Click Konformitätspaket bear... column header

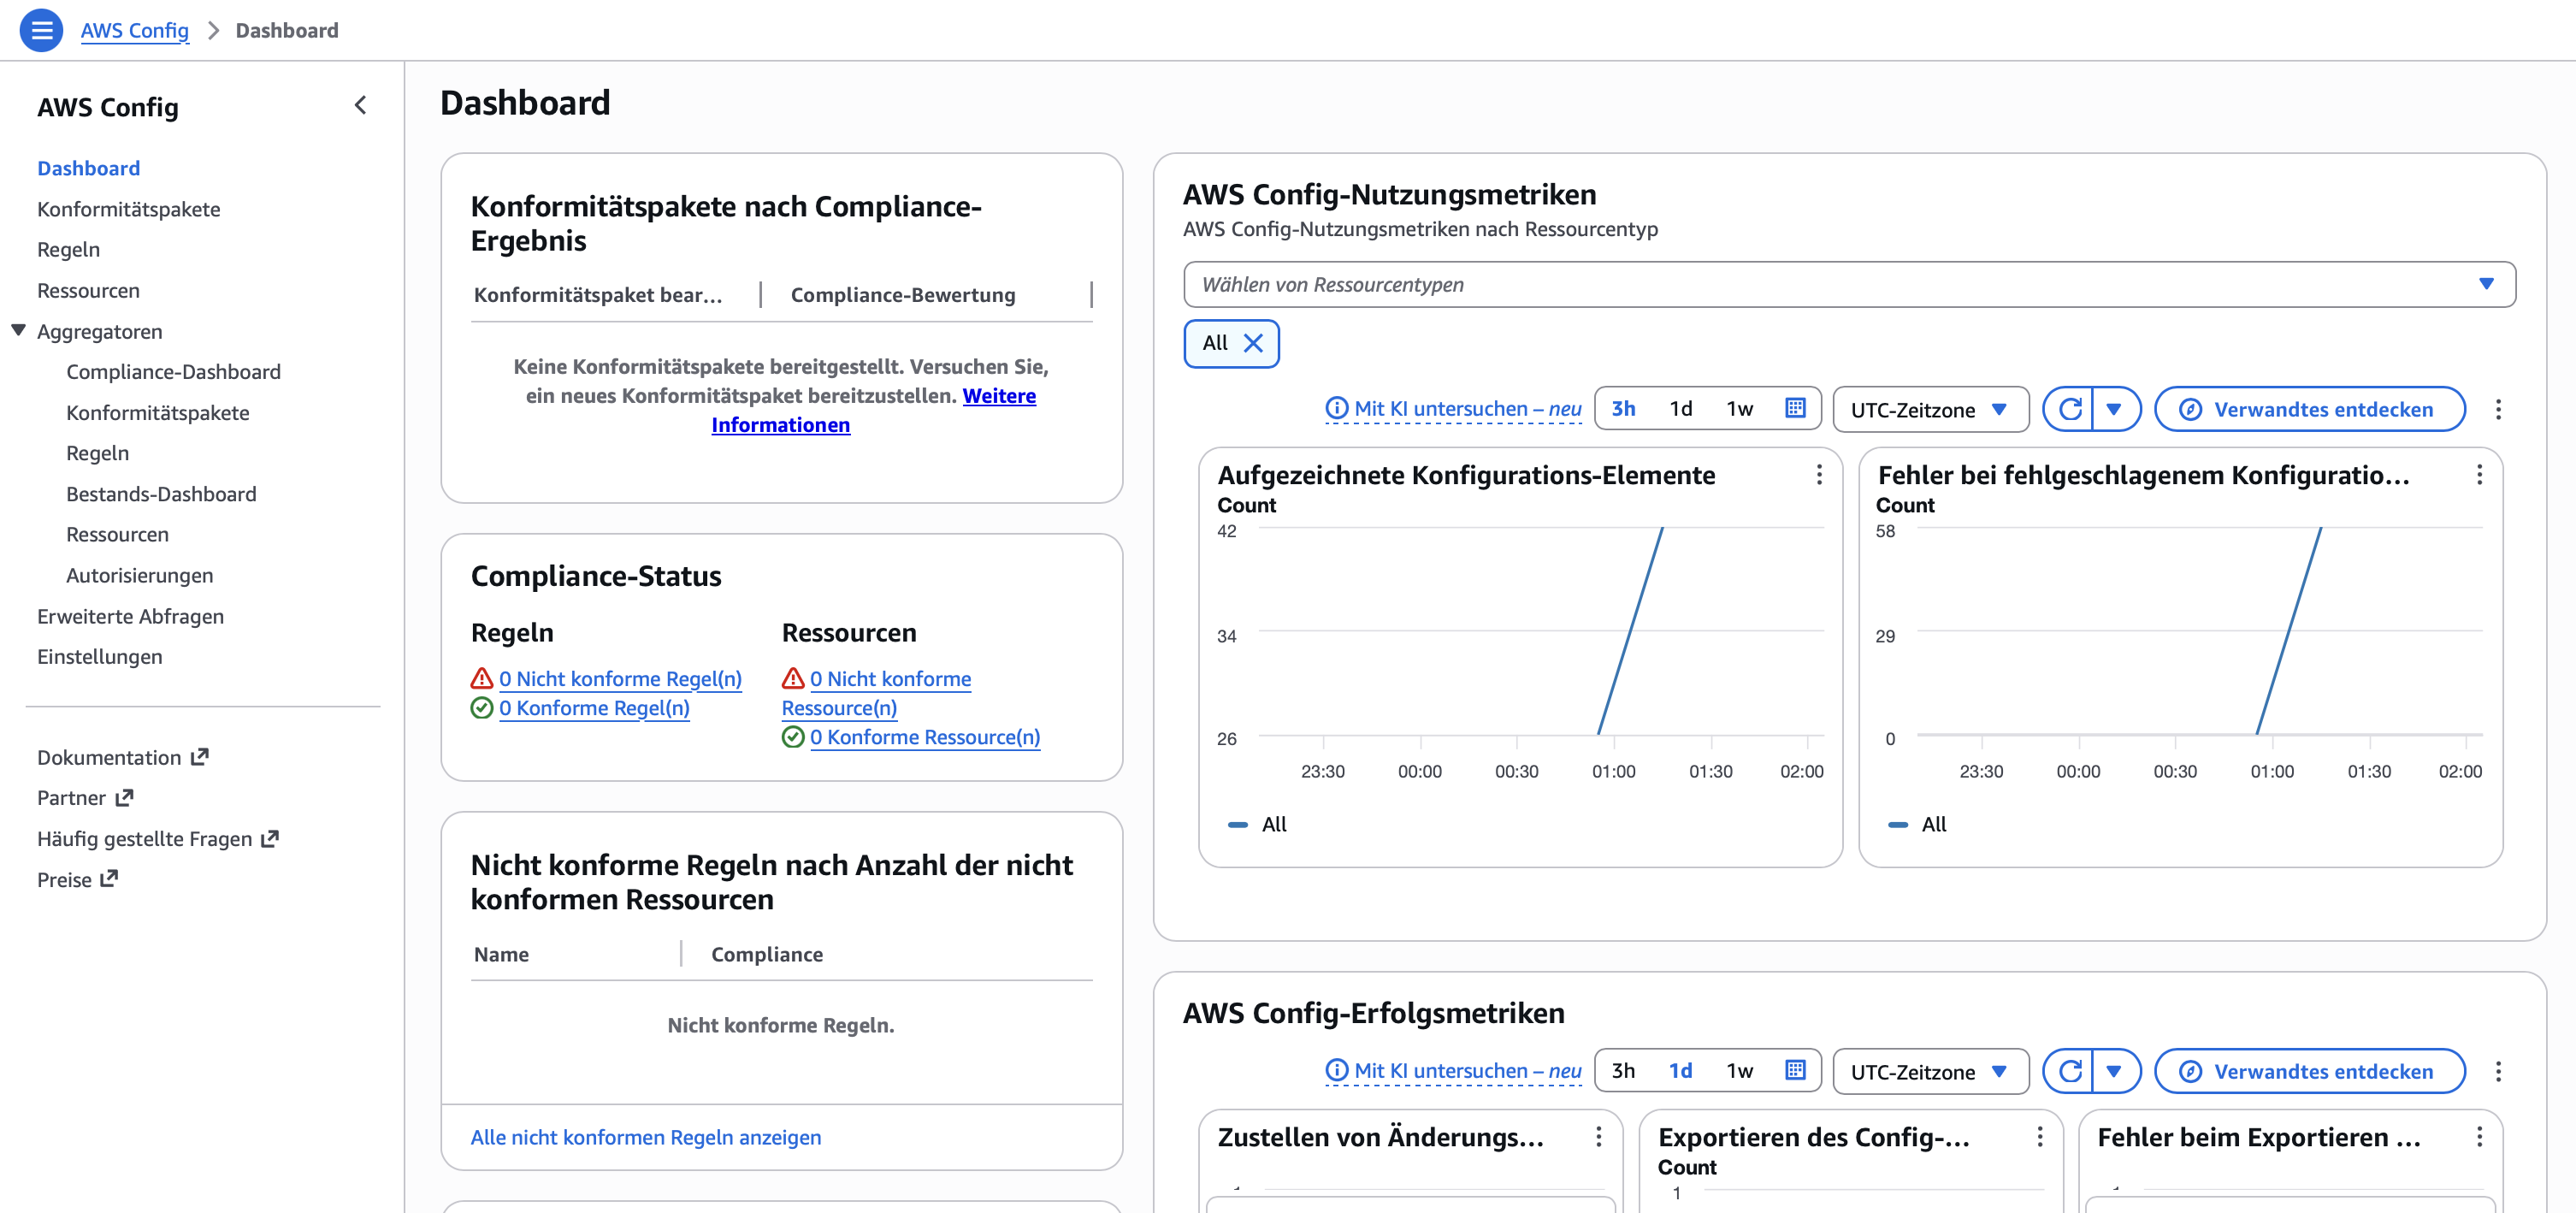coord(597,294)
